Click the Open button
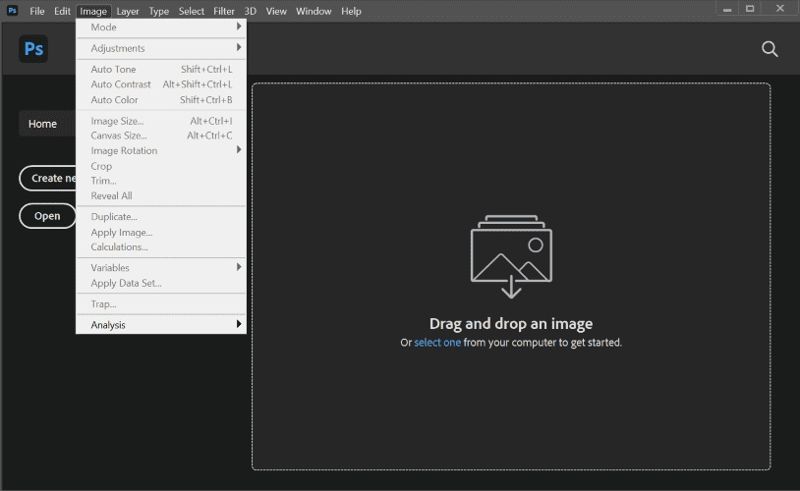Viewport: 800px width, 491px height. tap(47, 216)
